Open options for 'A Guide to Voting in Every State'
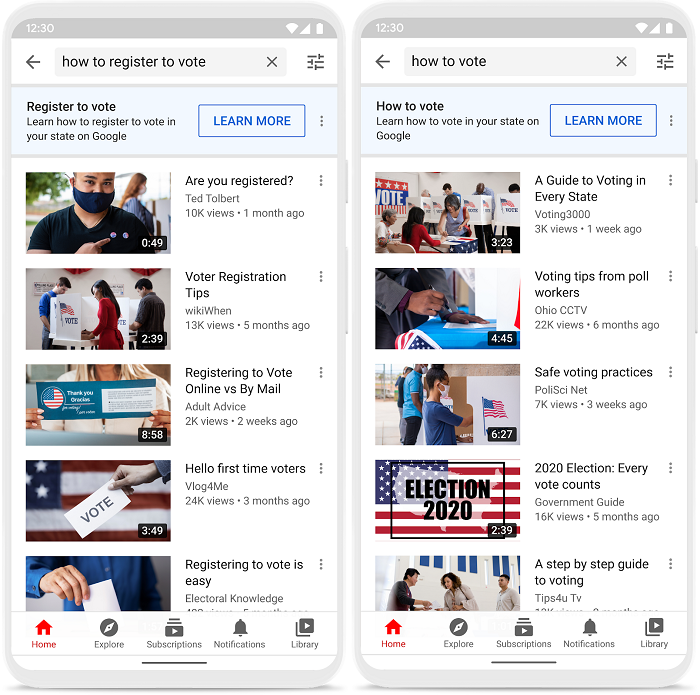The height and width of the screenshot is (695, 700). click(671, 180)
